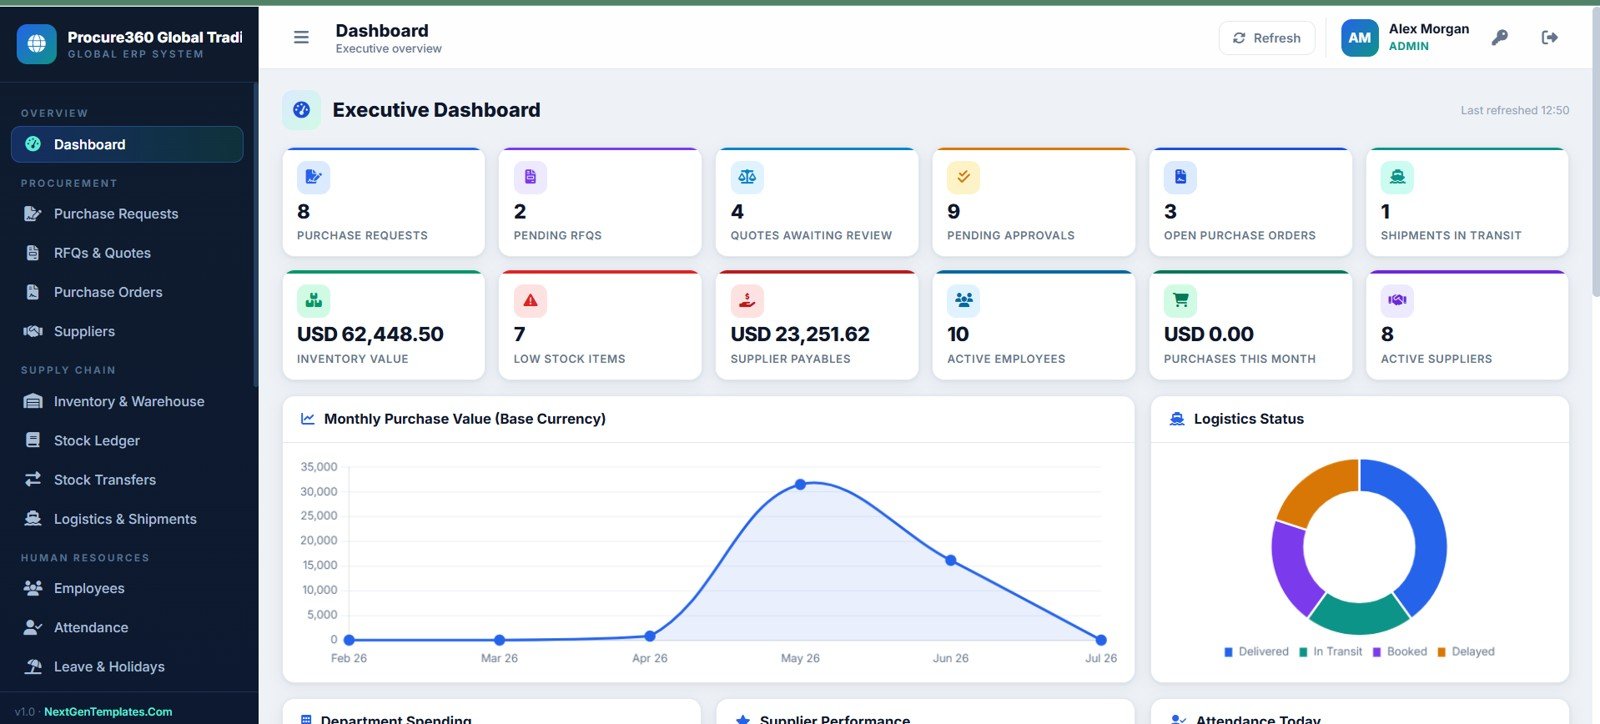The image size is (1600, 724).
Task: Click the Refresh button
Action: pos(1267,38)
